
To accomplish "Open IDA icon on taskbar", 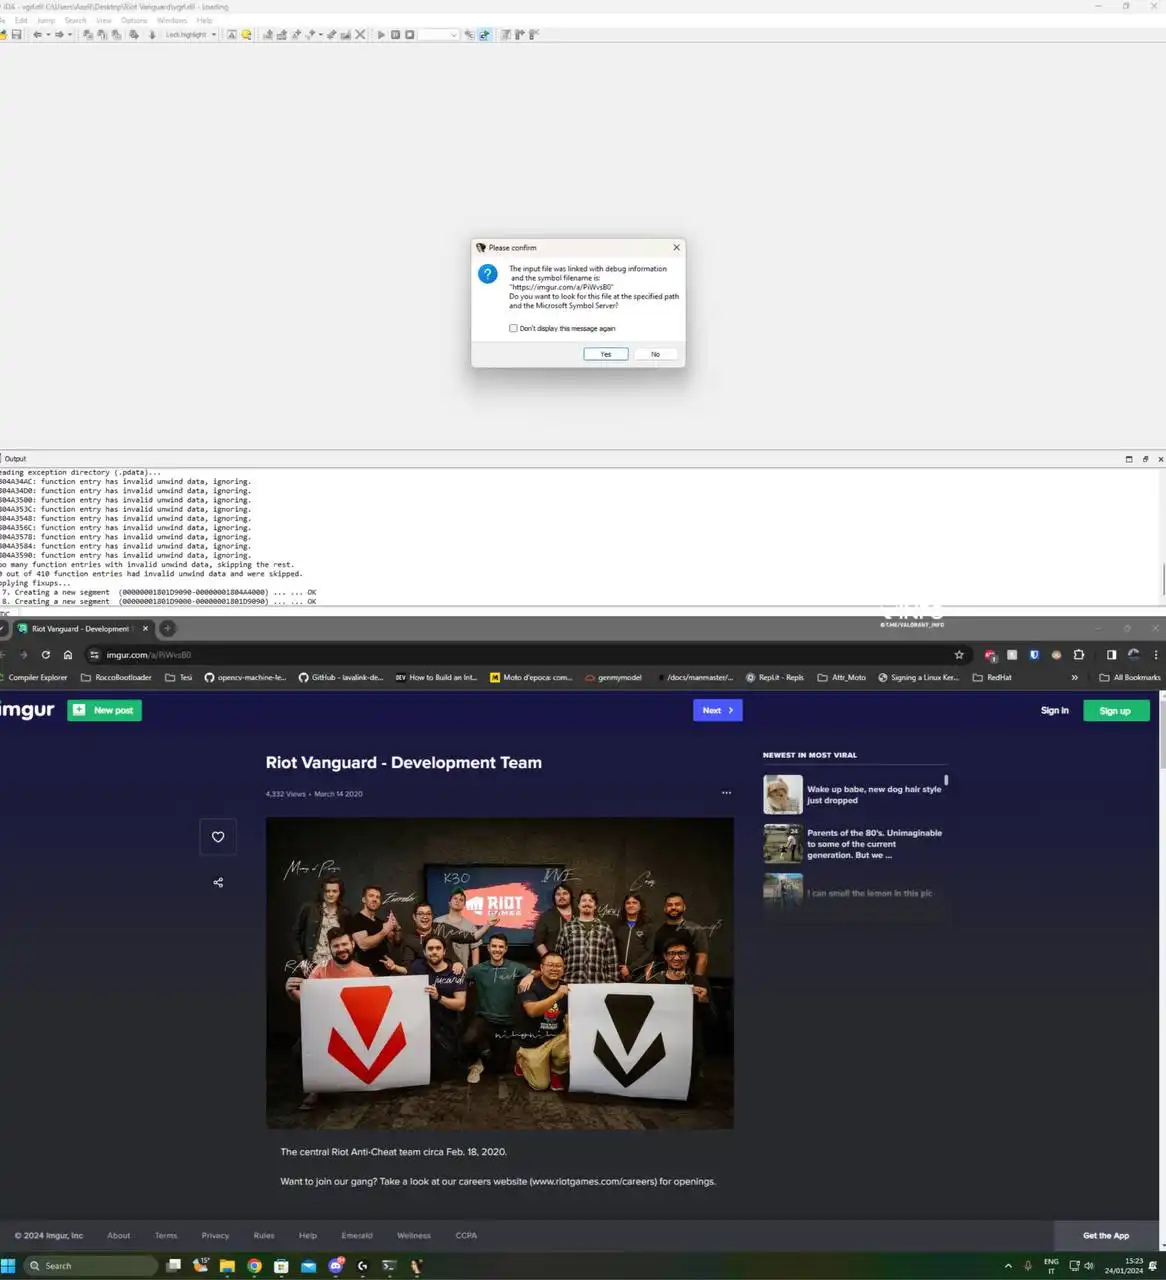I will click(x=416, y=1266).
